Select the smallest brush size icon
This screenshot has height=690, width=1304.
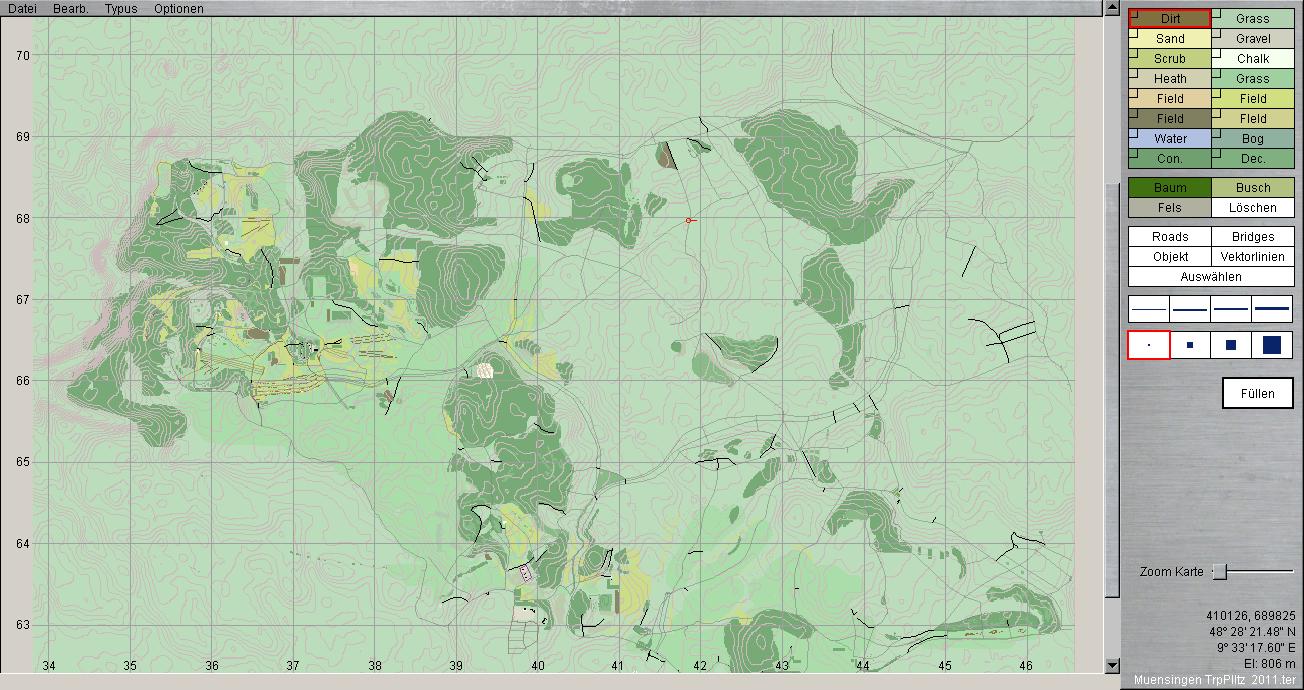(x=1149, y=345)
